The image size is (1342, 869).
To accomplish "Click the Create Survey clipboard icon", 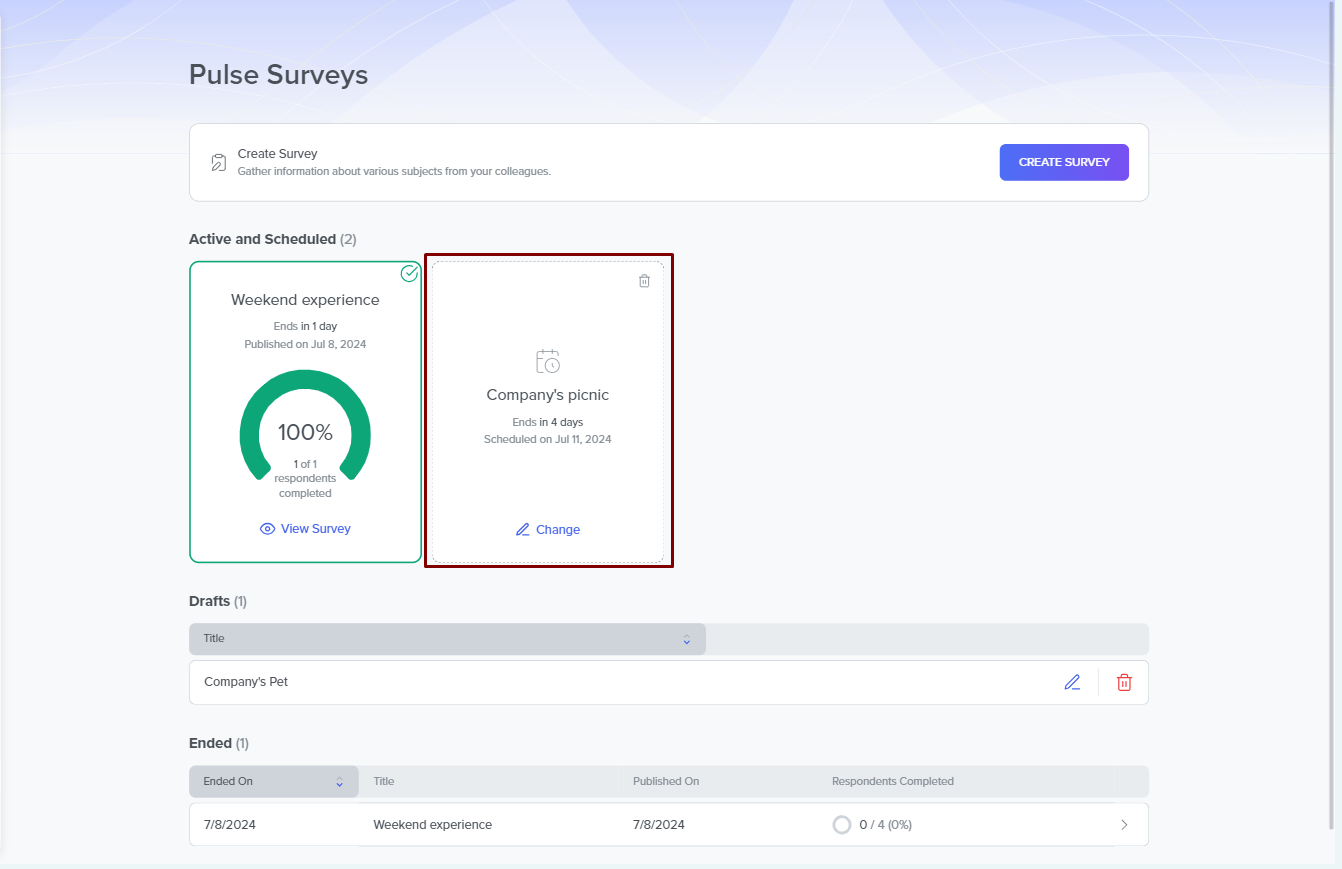I will [x=218, y=162].
